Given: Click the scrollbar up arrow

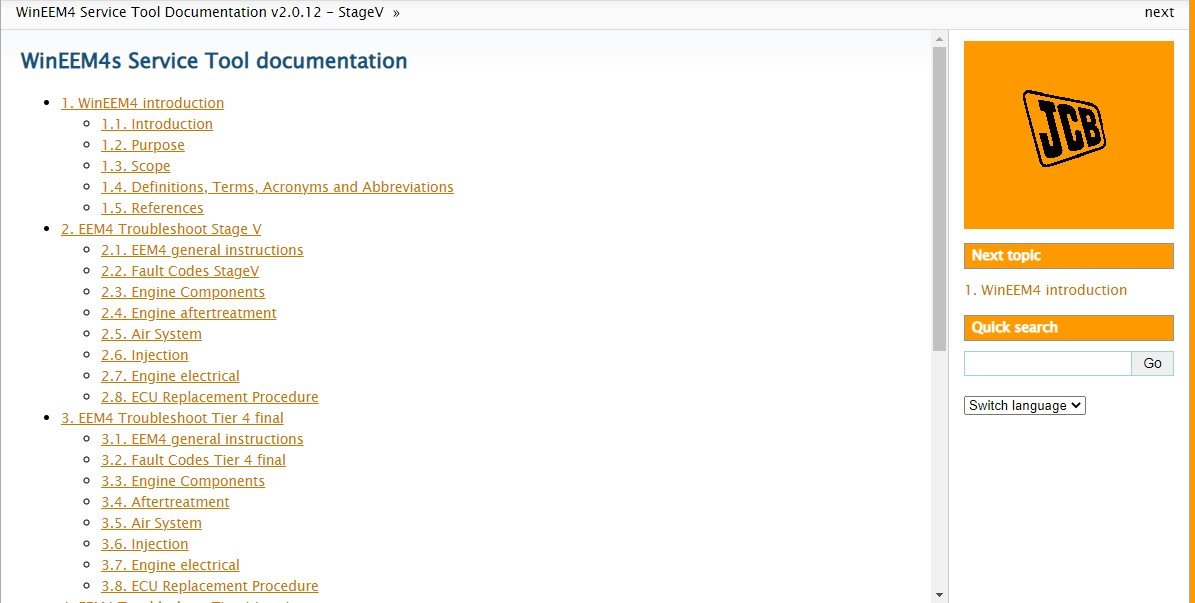Looking at the screenshot, I should tap(939, 39).
